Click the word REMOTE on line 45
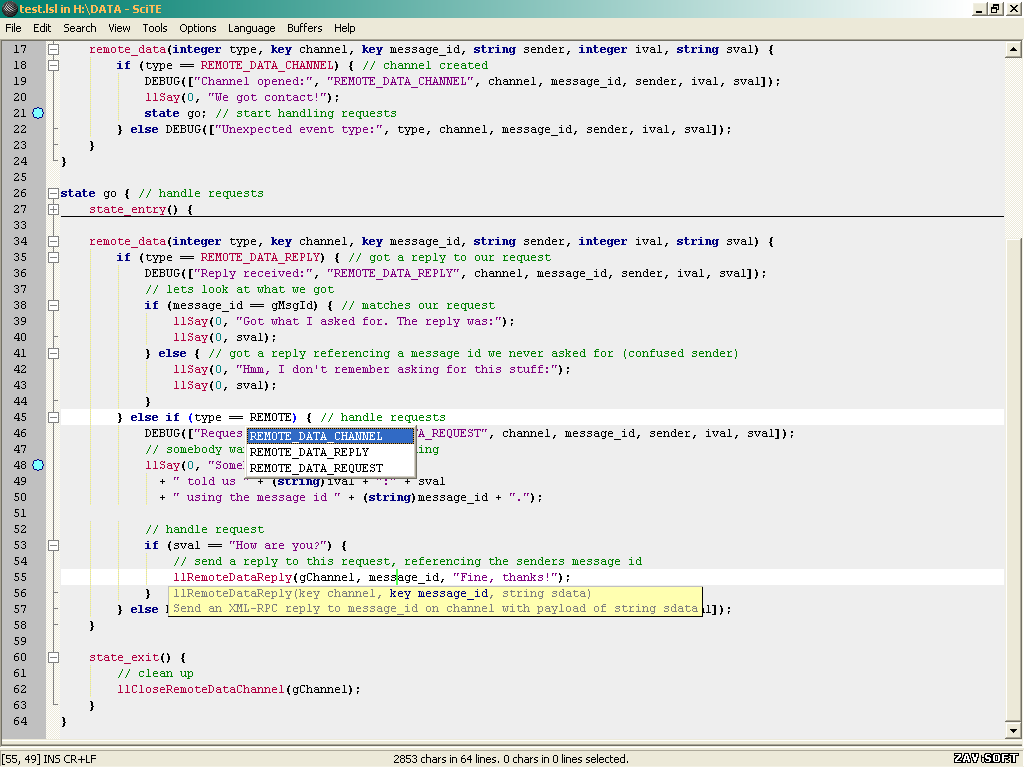 coord(270,417)
